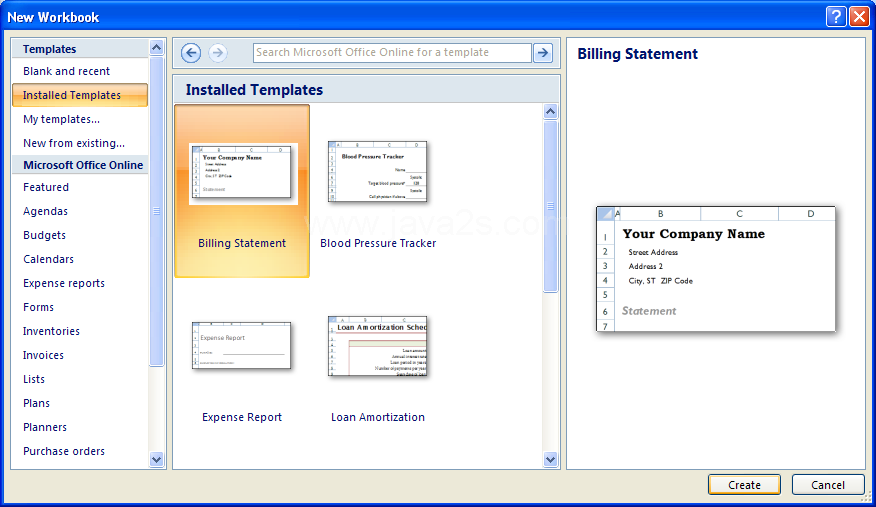Viewport: 876px width, 507px height.
Task: Click the Cancel button
Action: tap(828, 485)
